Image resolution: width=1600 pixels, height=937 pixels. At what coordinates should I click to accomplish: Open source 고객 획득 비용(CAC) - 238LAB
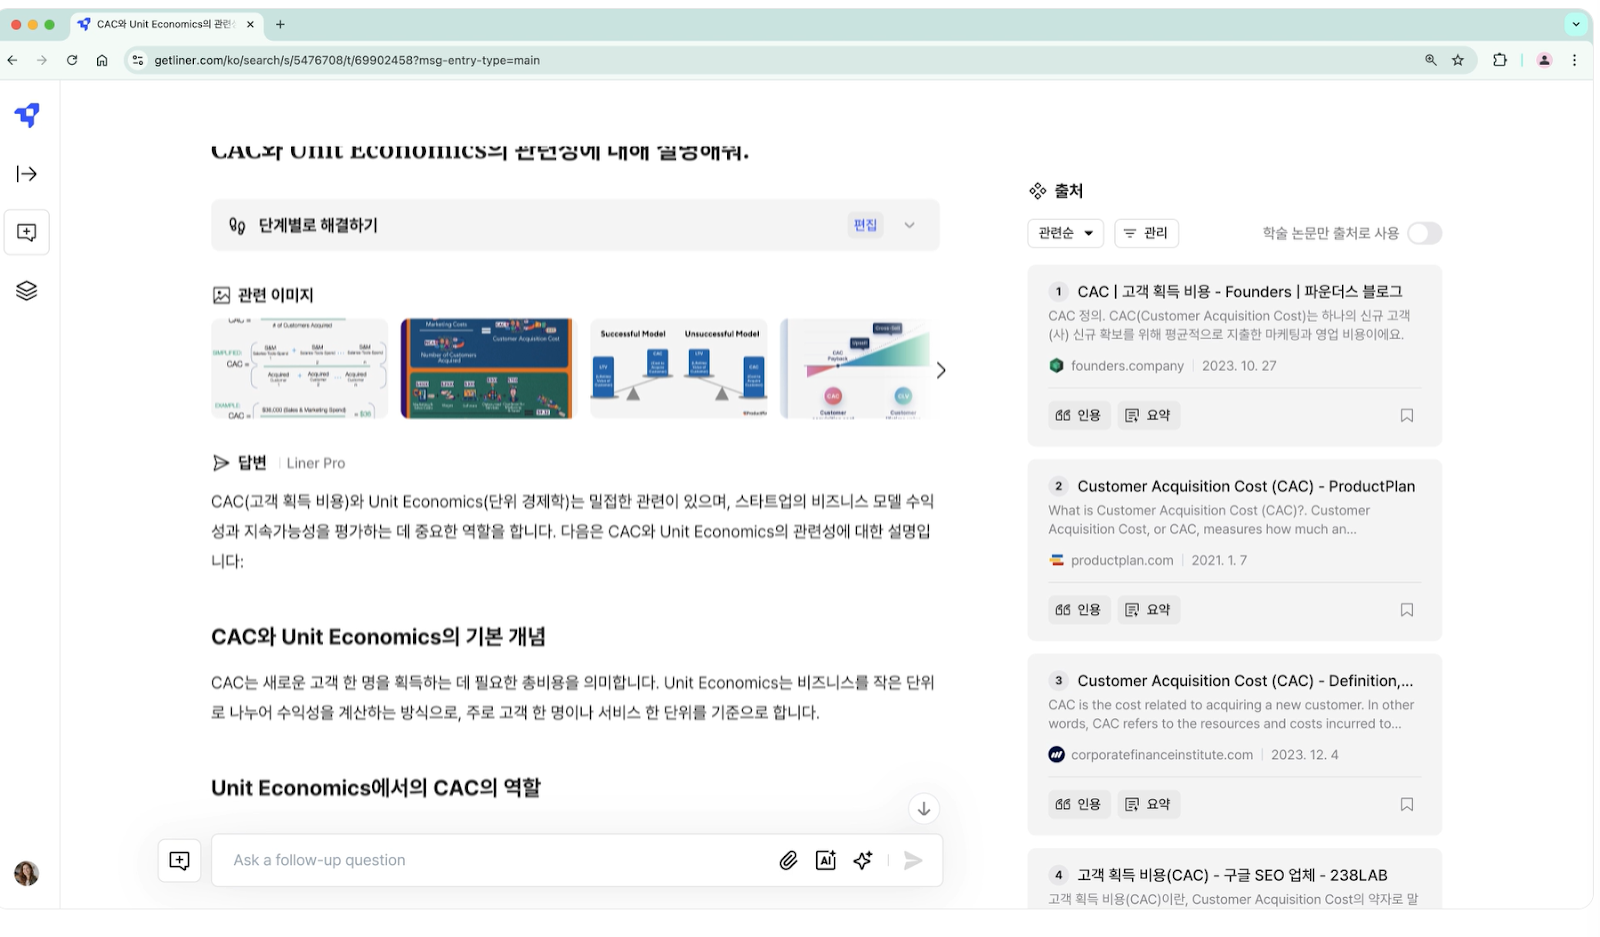pos(1232,875)
